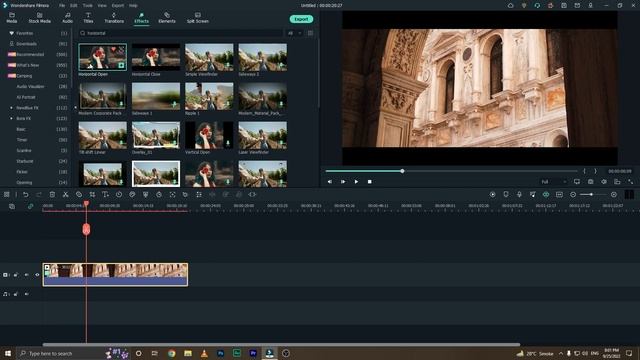Mute the audio track
The width and height of the screenshot is (640, 360).
(x=27, y=294)
